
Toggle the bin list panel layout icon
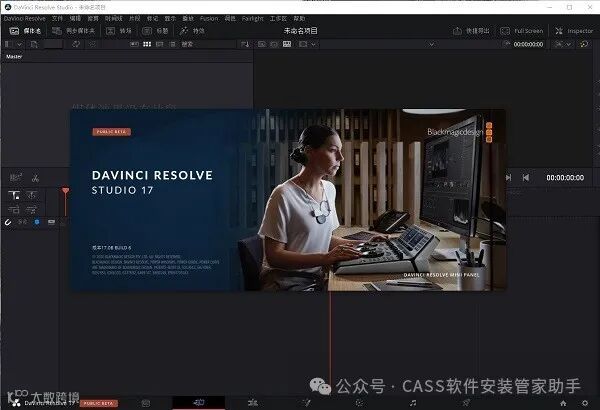point(8,44)
